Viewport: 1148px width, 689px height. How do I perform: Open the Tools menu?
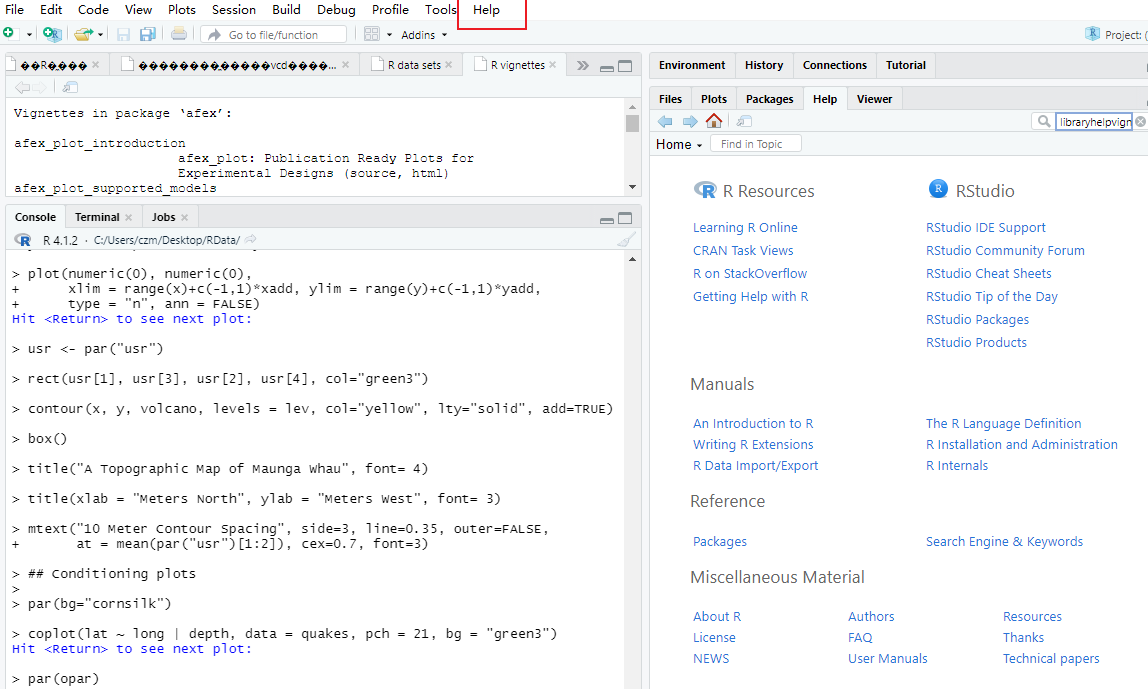[x=440, y=10]
